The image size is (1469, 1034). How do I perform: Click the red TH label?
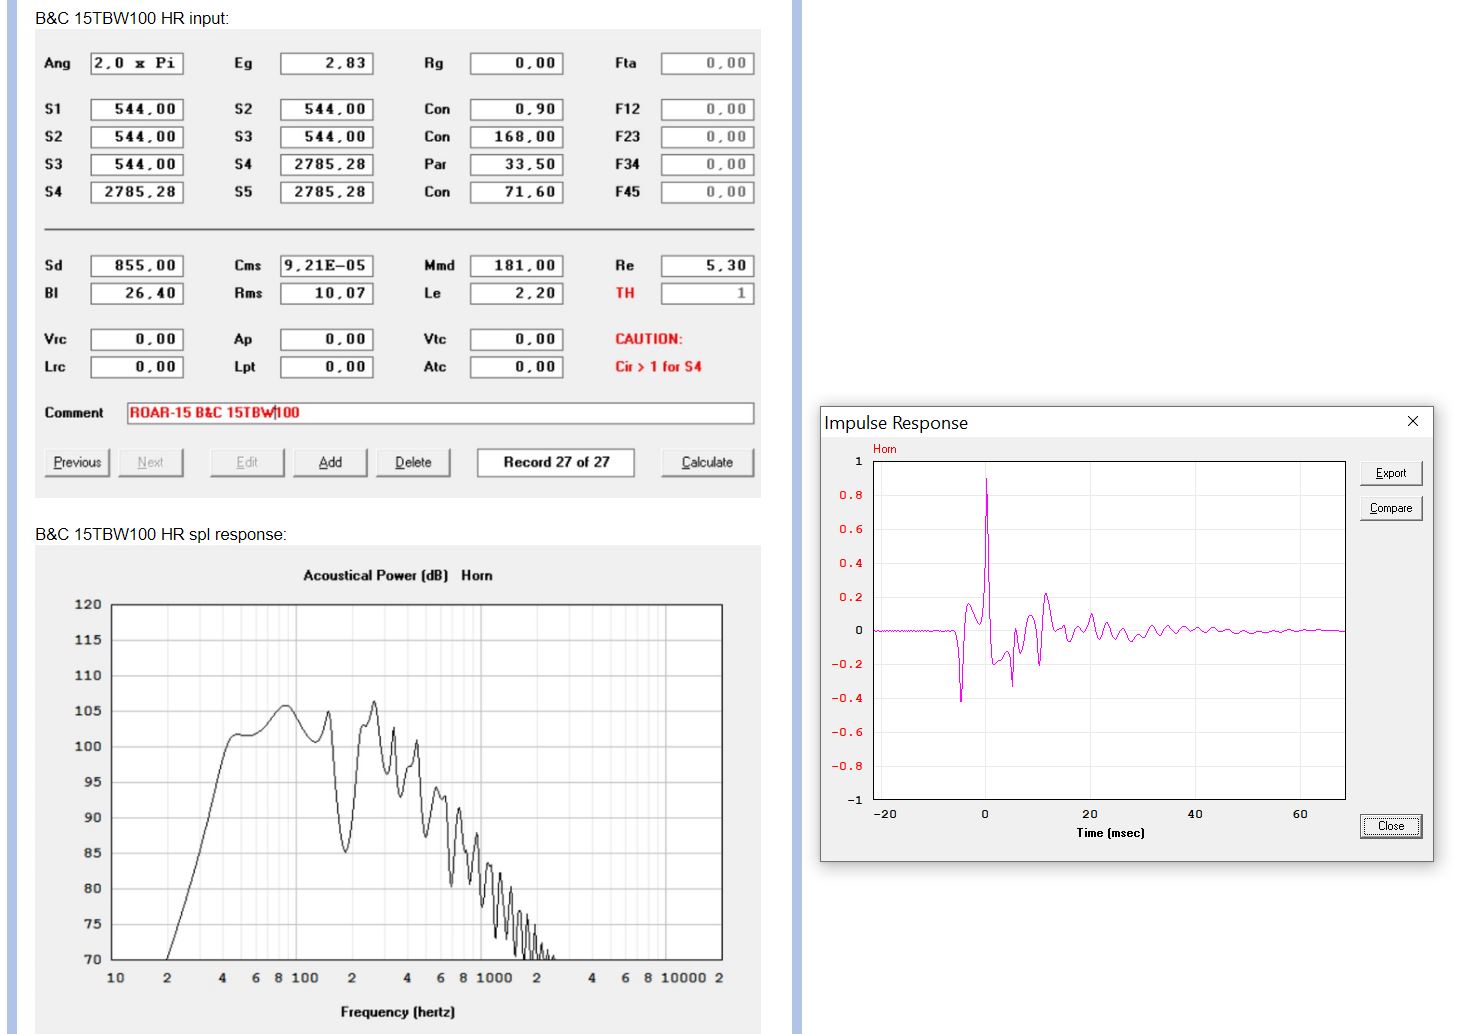pos(625,293)
